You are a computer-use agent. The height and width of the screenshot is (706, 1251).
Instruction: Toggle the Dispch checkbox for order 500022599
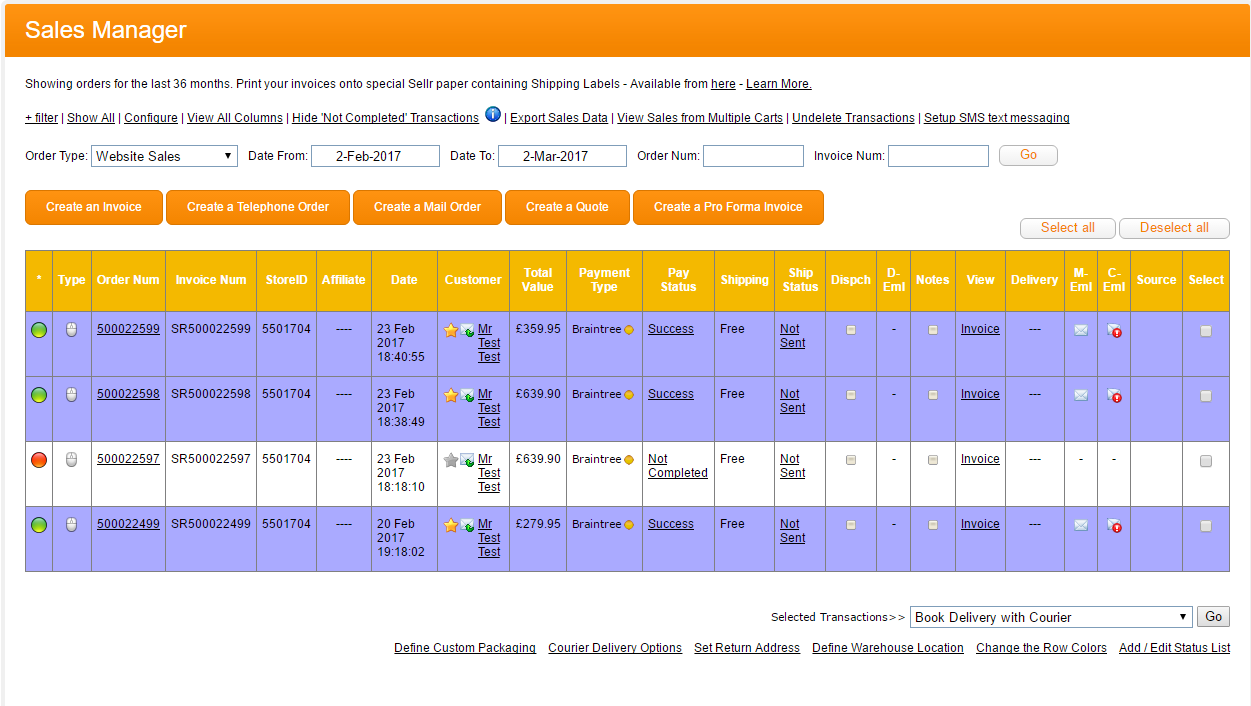pos(851,330)
